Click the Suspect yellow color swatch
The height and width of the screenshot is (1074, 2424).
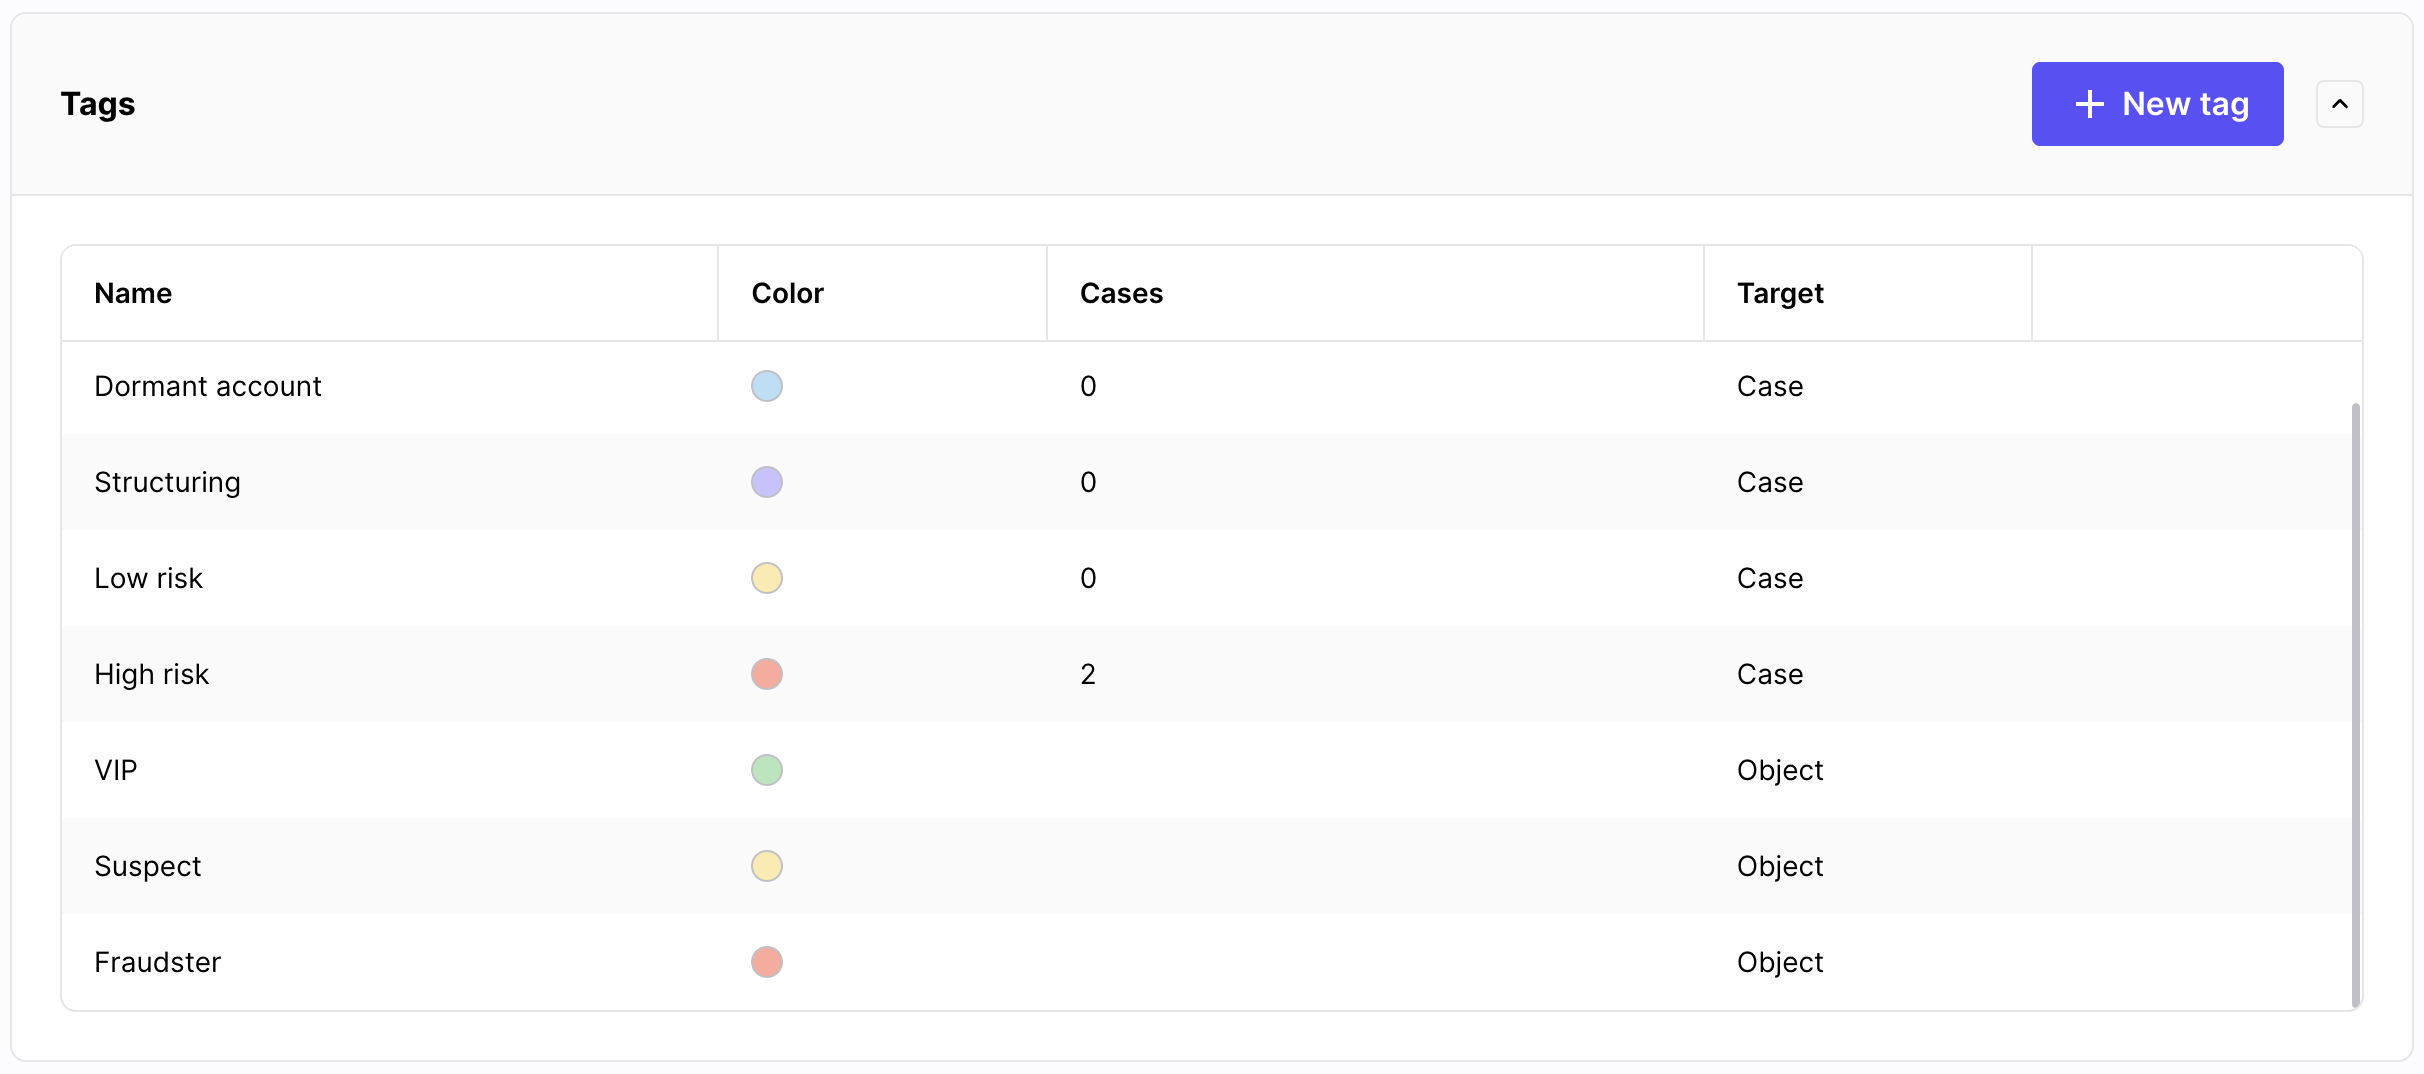coord(767,866)
